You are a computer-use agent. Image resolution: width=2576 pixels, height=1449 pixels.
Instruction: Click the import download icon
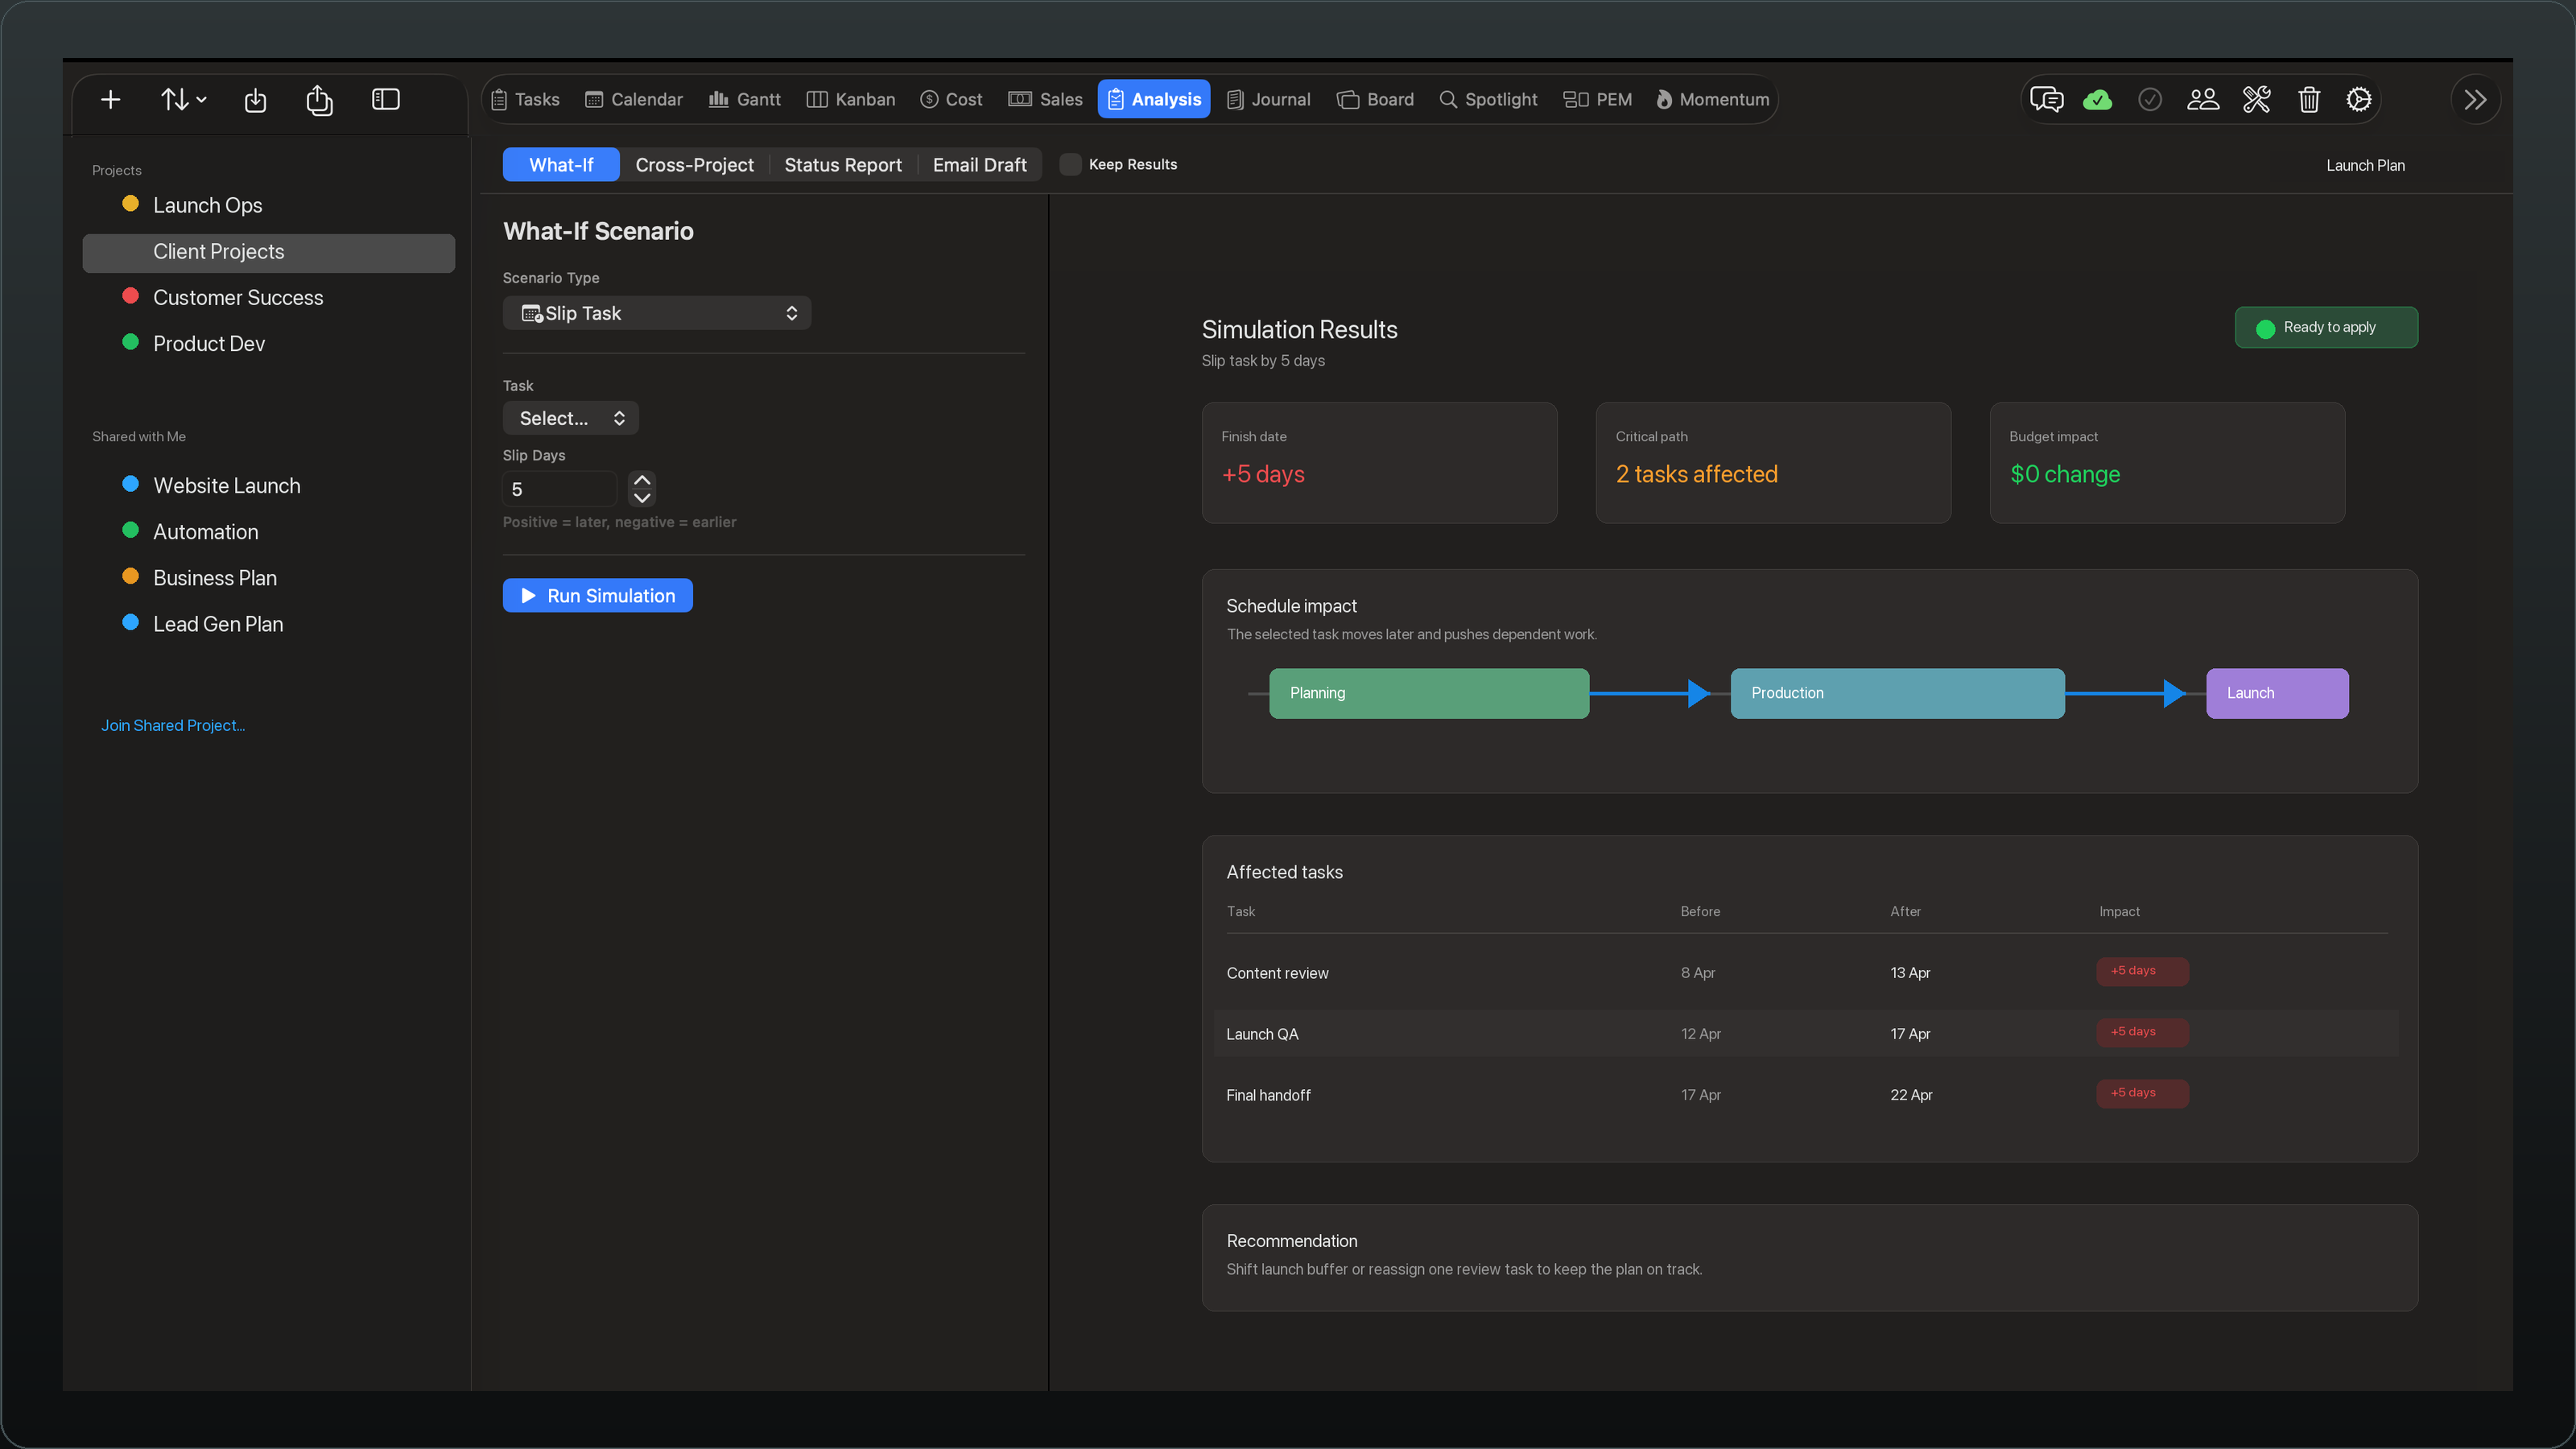[x=255, y=100]
